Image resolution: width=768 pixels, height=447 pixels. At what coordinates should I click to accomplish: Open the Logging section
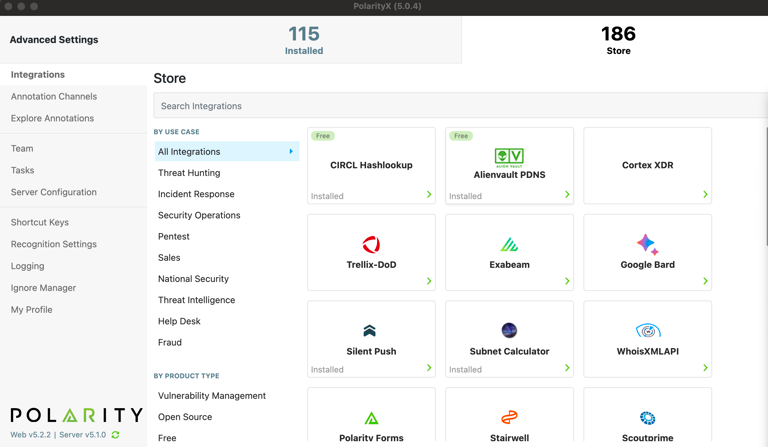click(27, 266)
